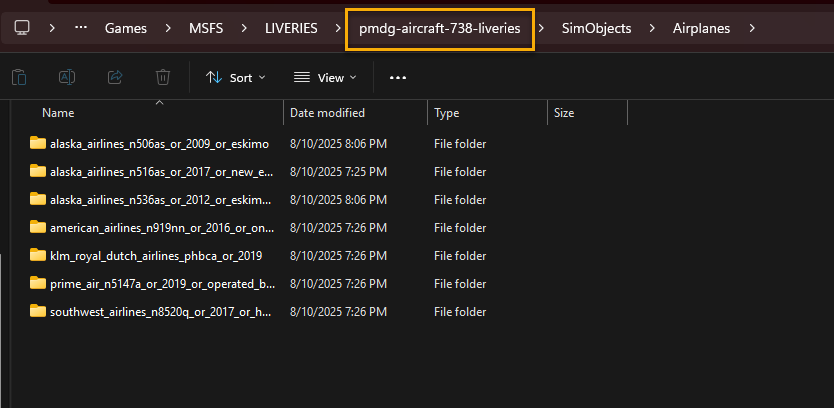The image size is (834, 408).
Task: Open the View dropdown
Action: 325,78
